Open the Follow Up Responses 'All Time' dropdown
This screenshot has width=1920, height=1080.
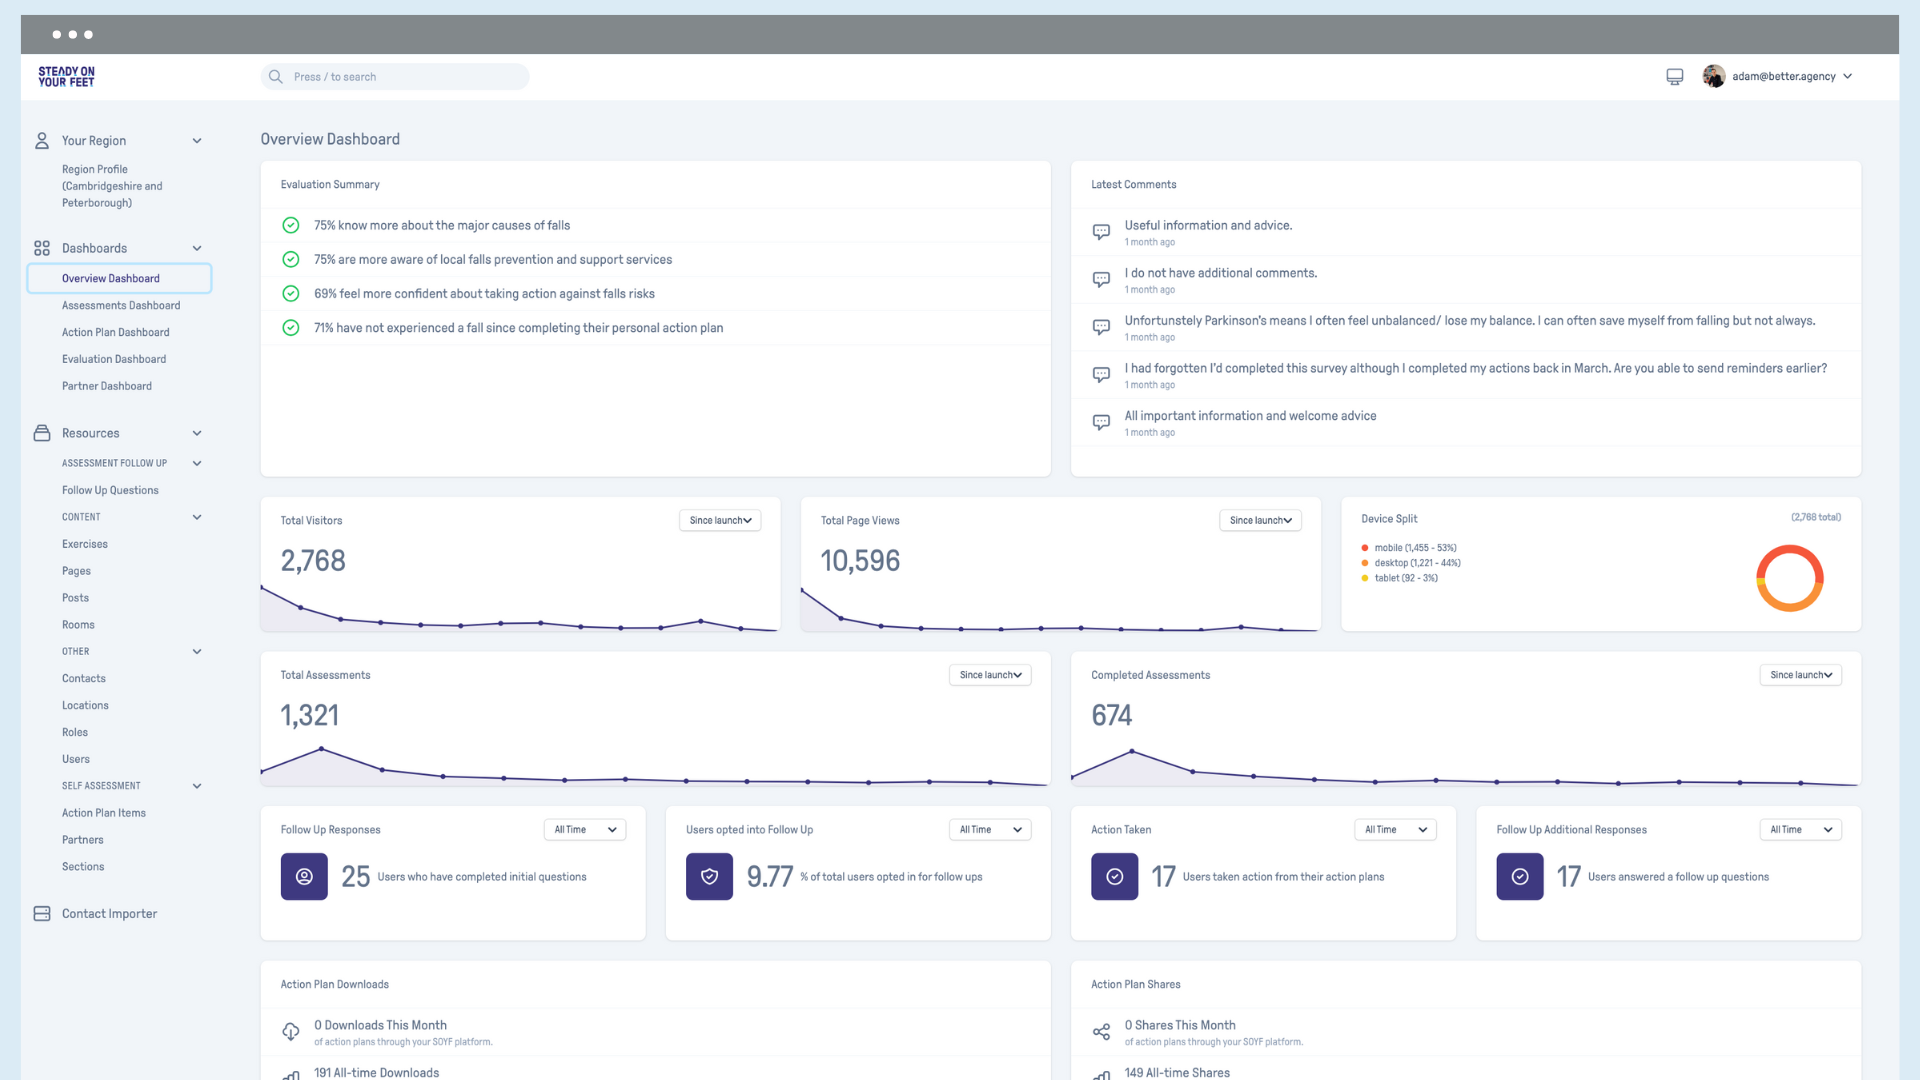(x=585, y=830)
